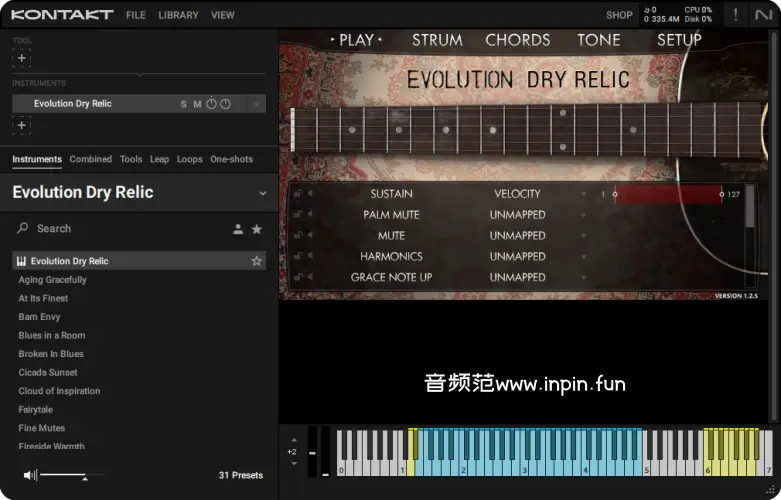Load the Aging Gracefully preset
The height and width of the screenshot is (500, 781).
[52, 280]
